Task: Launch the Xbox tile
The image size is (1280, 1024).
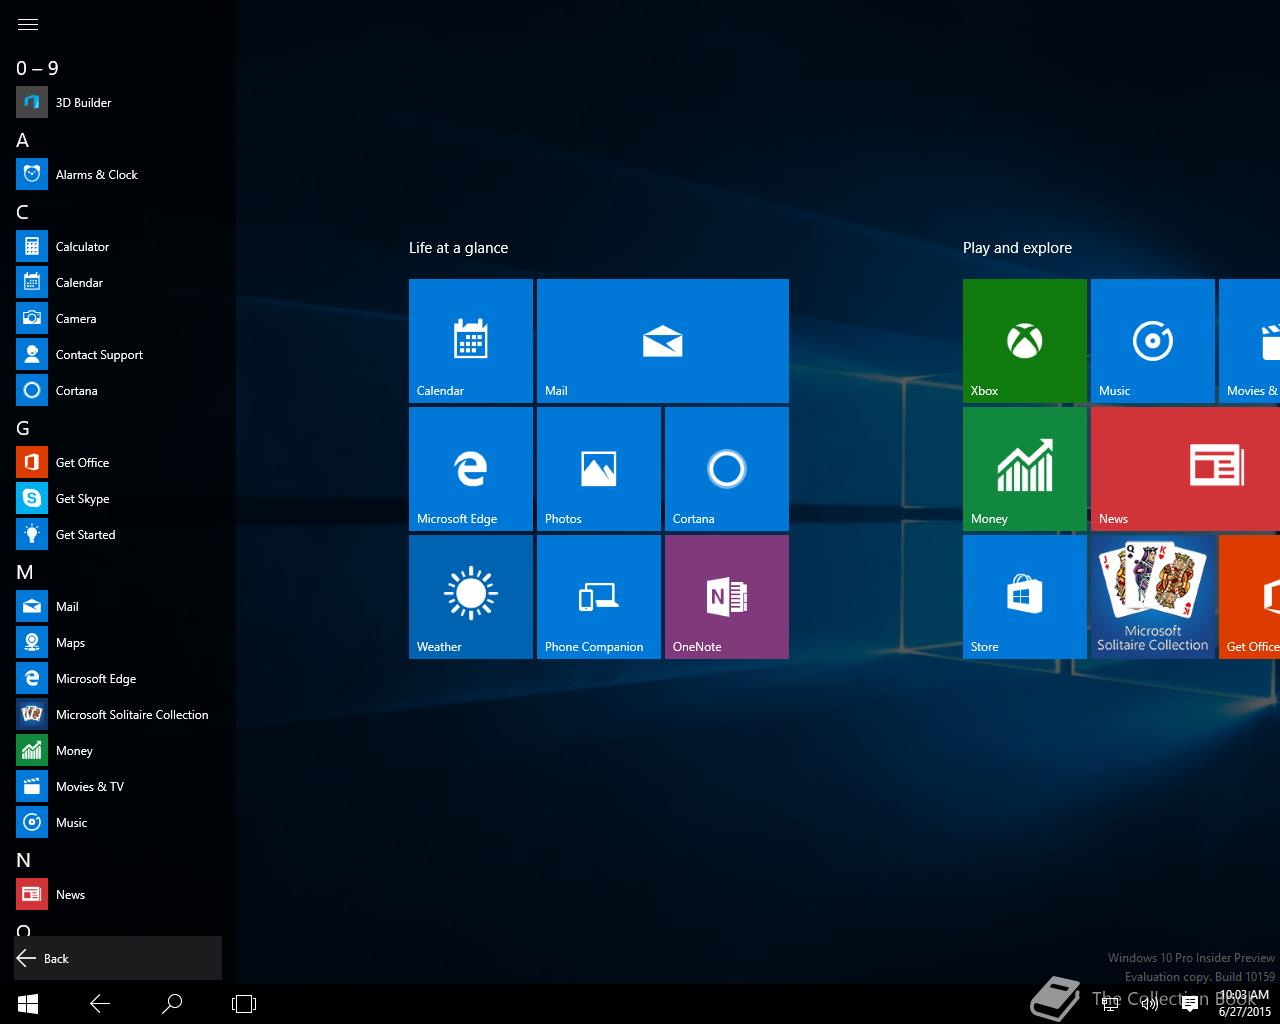Action: (1025, 341)
